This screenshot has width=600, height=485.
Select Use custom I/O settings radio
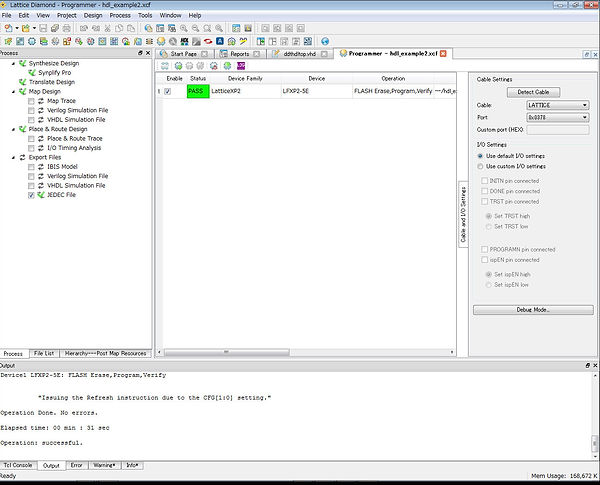point(480,167)
